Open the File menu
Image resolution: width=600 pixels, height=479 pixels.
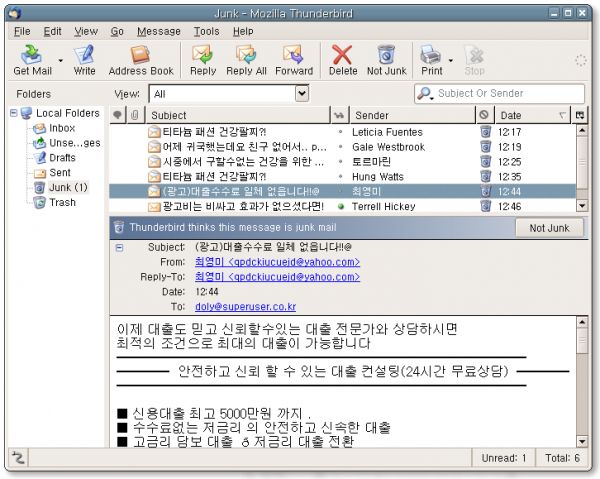pos(22,31)
